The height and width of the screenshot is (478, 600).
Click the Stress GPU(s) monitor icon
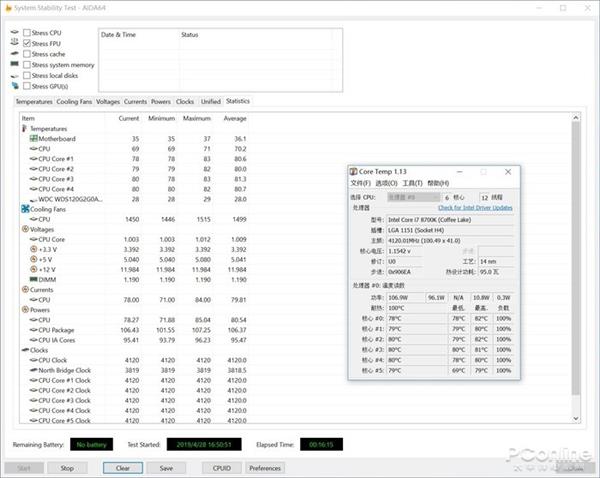click(14, 86)
